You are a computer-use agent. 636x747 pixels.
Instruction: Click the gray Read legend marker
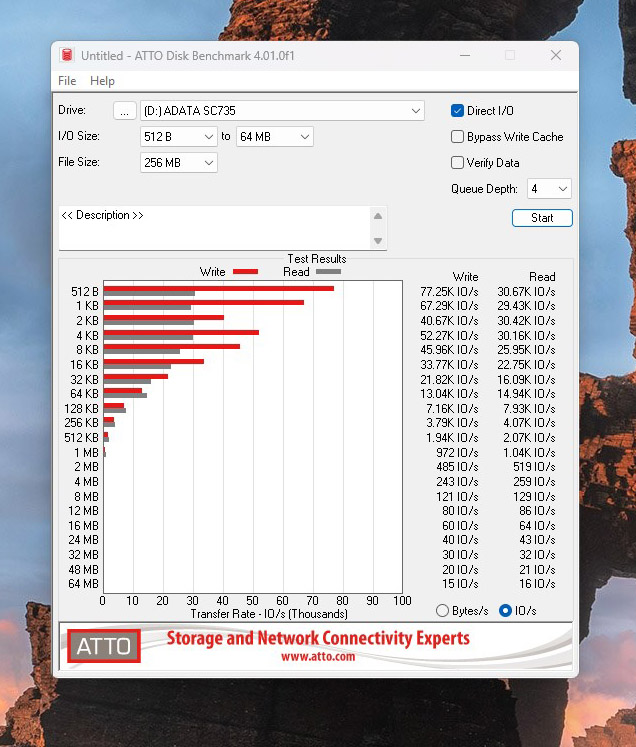[328, 272]
